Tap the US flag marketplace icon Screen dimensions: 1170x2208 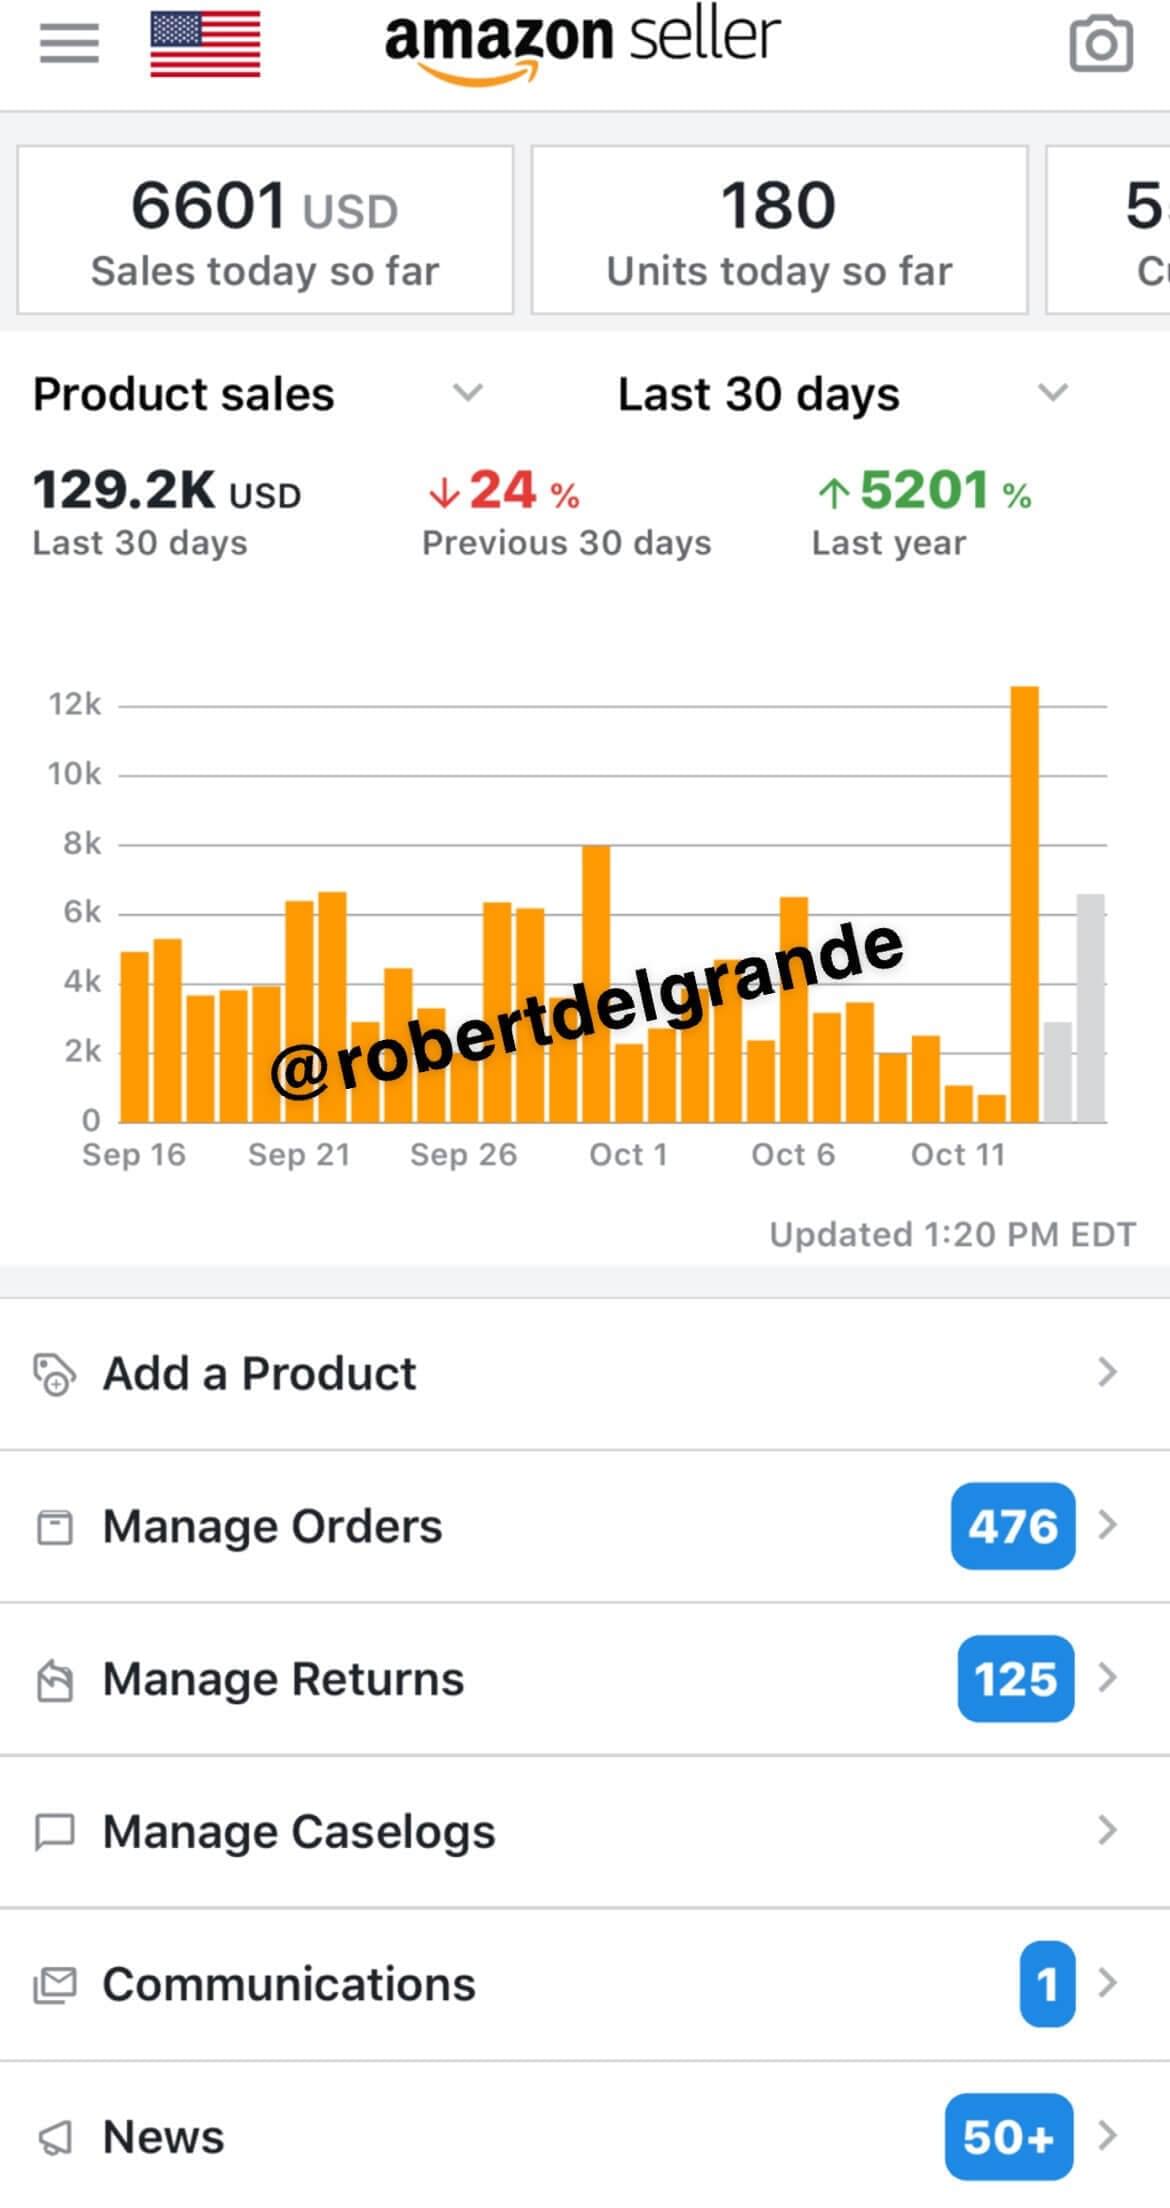click(205, 44)
